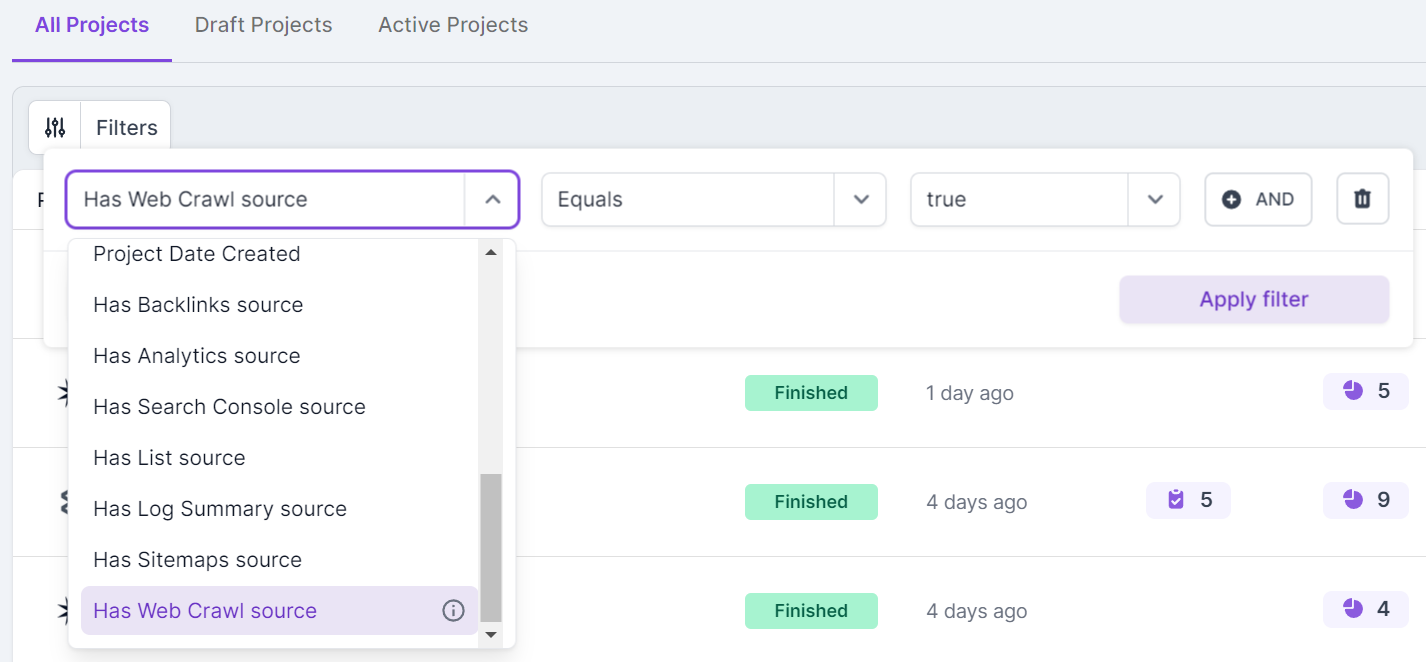This screenshot has height=663, width=1426.
Task: Click the pie chart badge showing 9
Action: (1365, 500)
